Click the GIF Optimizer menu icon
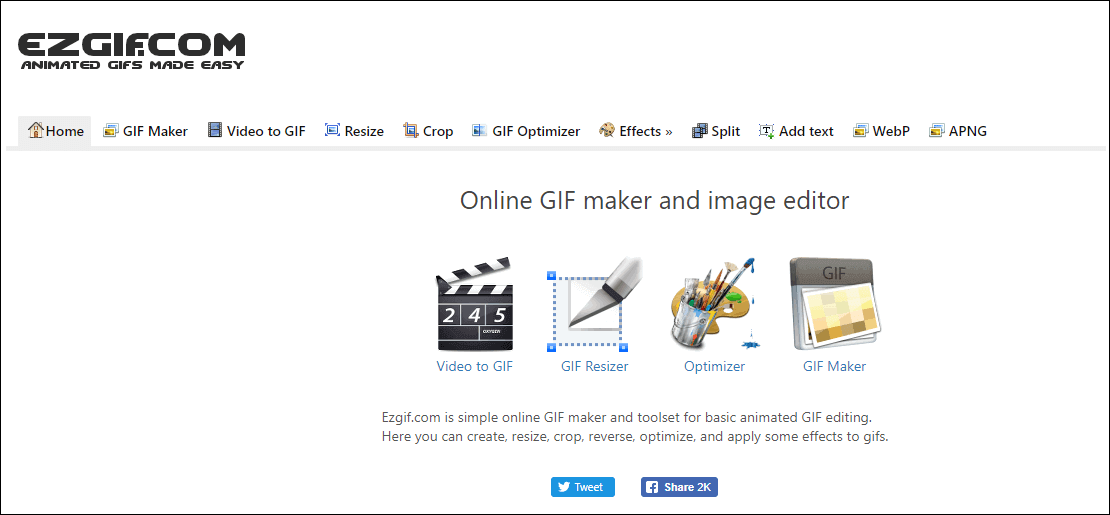Screen dimensions: 1110x515 [479, 130]
